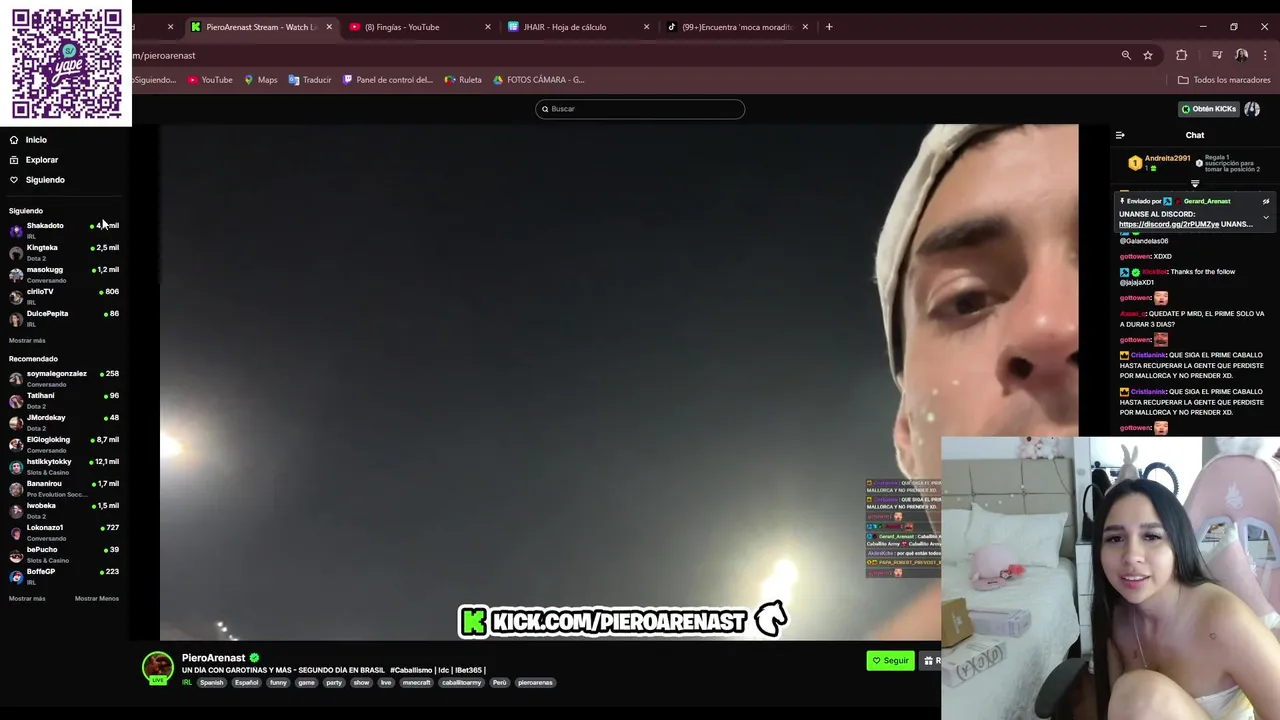Open Kick user avatar menu
Image resolution: width=1280 pixels, height=720 pixels.
coord(1252,109)
